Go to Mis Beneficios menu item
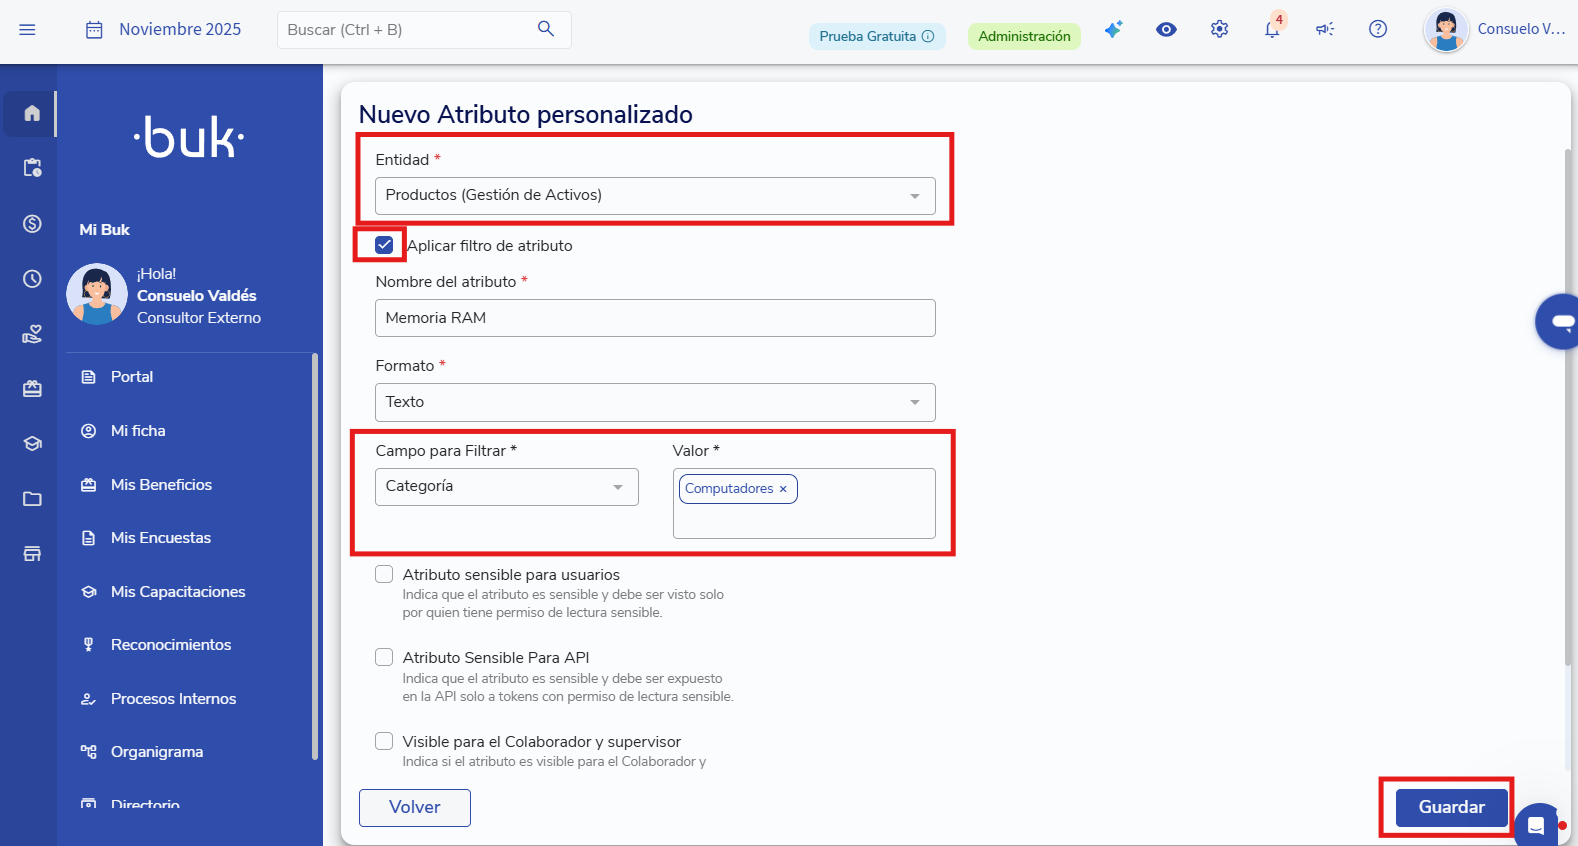 (x=161, y=485)
